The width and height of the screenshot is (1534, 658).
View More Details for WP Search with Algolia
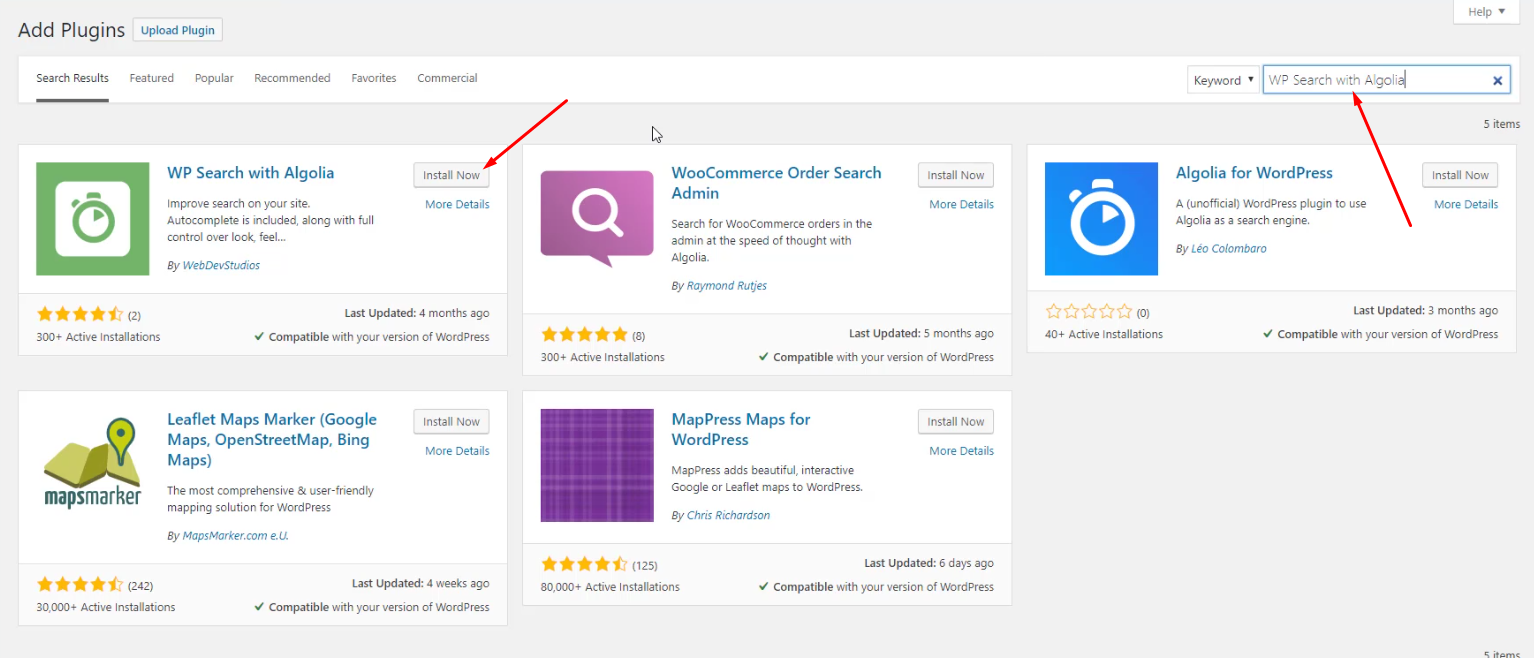point(457,204)
